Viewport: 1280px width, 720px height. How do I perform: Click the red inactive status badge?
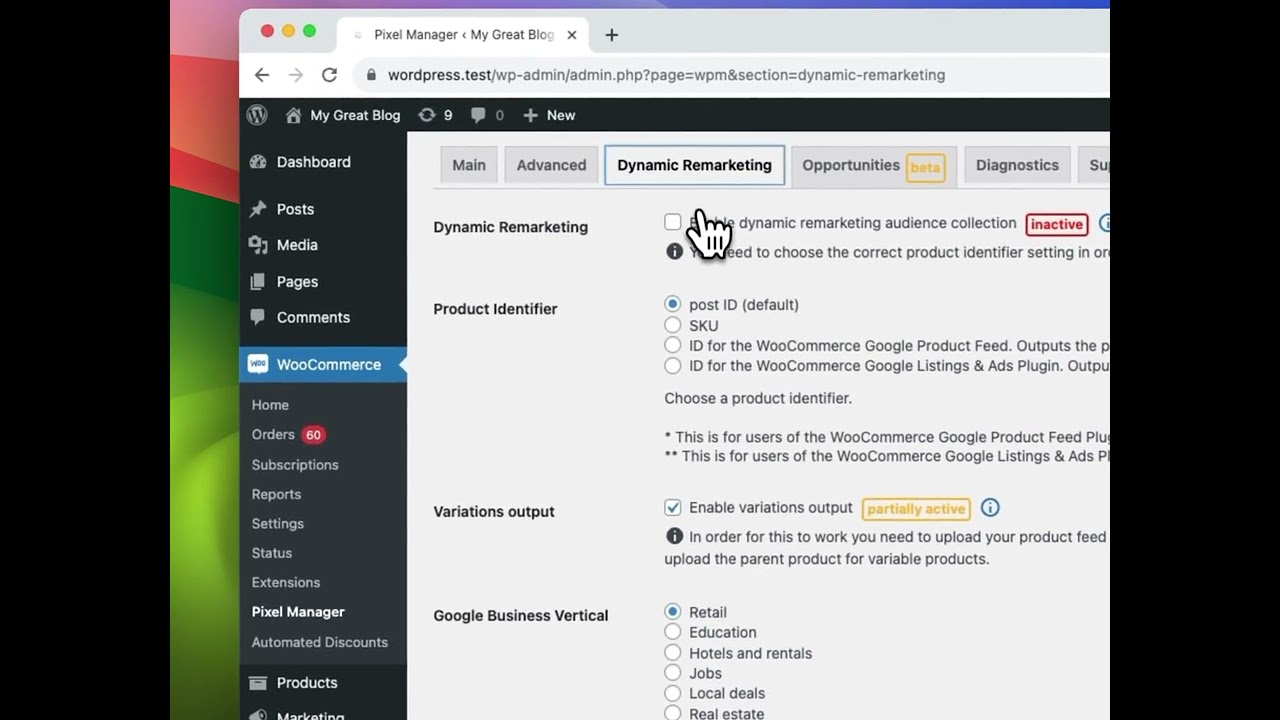(1056, 224)
